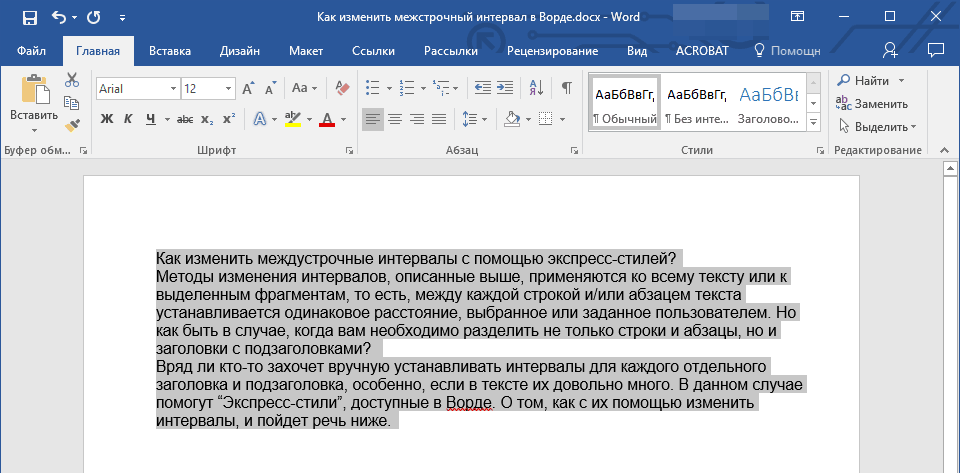
Task: Toggle show paragraph marks (¶)
Action: coord(566,88)
